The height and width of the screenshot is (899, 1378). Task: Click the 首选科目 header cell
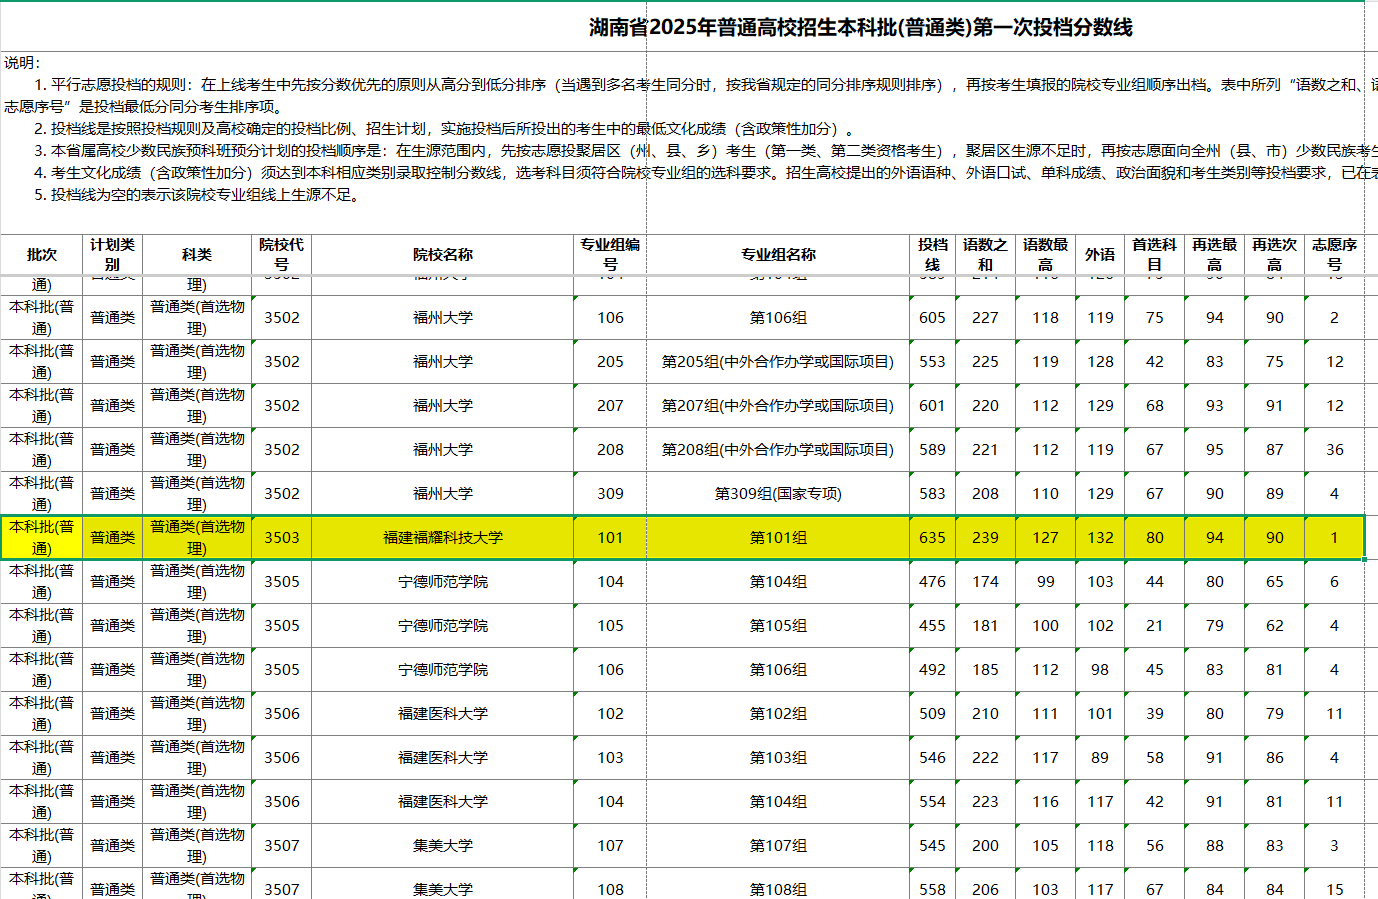click(1154, 255)
